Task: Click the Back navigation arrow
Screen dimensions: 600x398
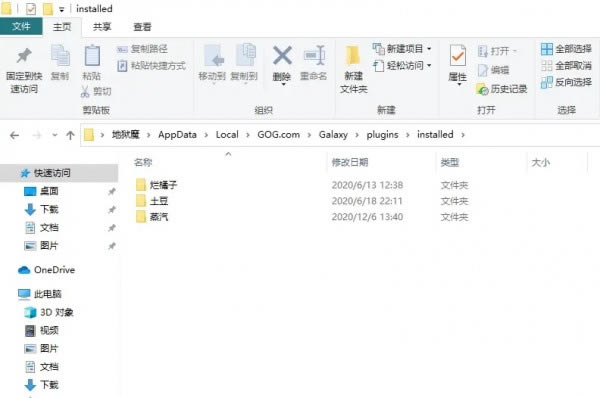Action: tap(15, 135)
